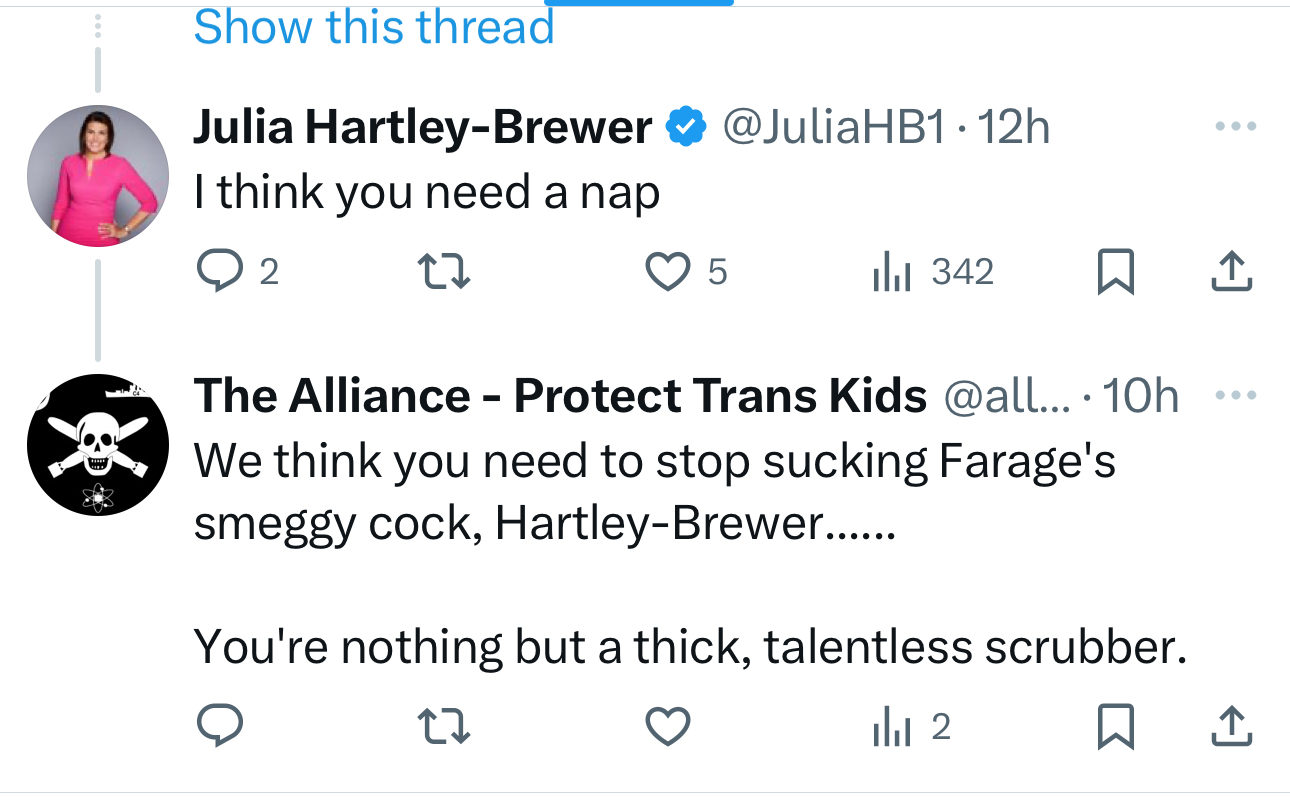Share The Alliance's reply tweet
This screenshot has width=1290, height=806.
point(1232,727)
